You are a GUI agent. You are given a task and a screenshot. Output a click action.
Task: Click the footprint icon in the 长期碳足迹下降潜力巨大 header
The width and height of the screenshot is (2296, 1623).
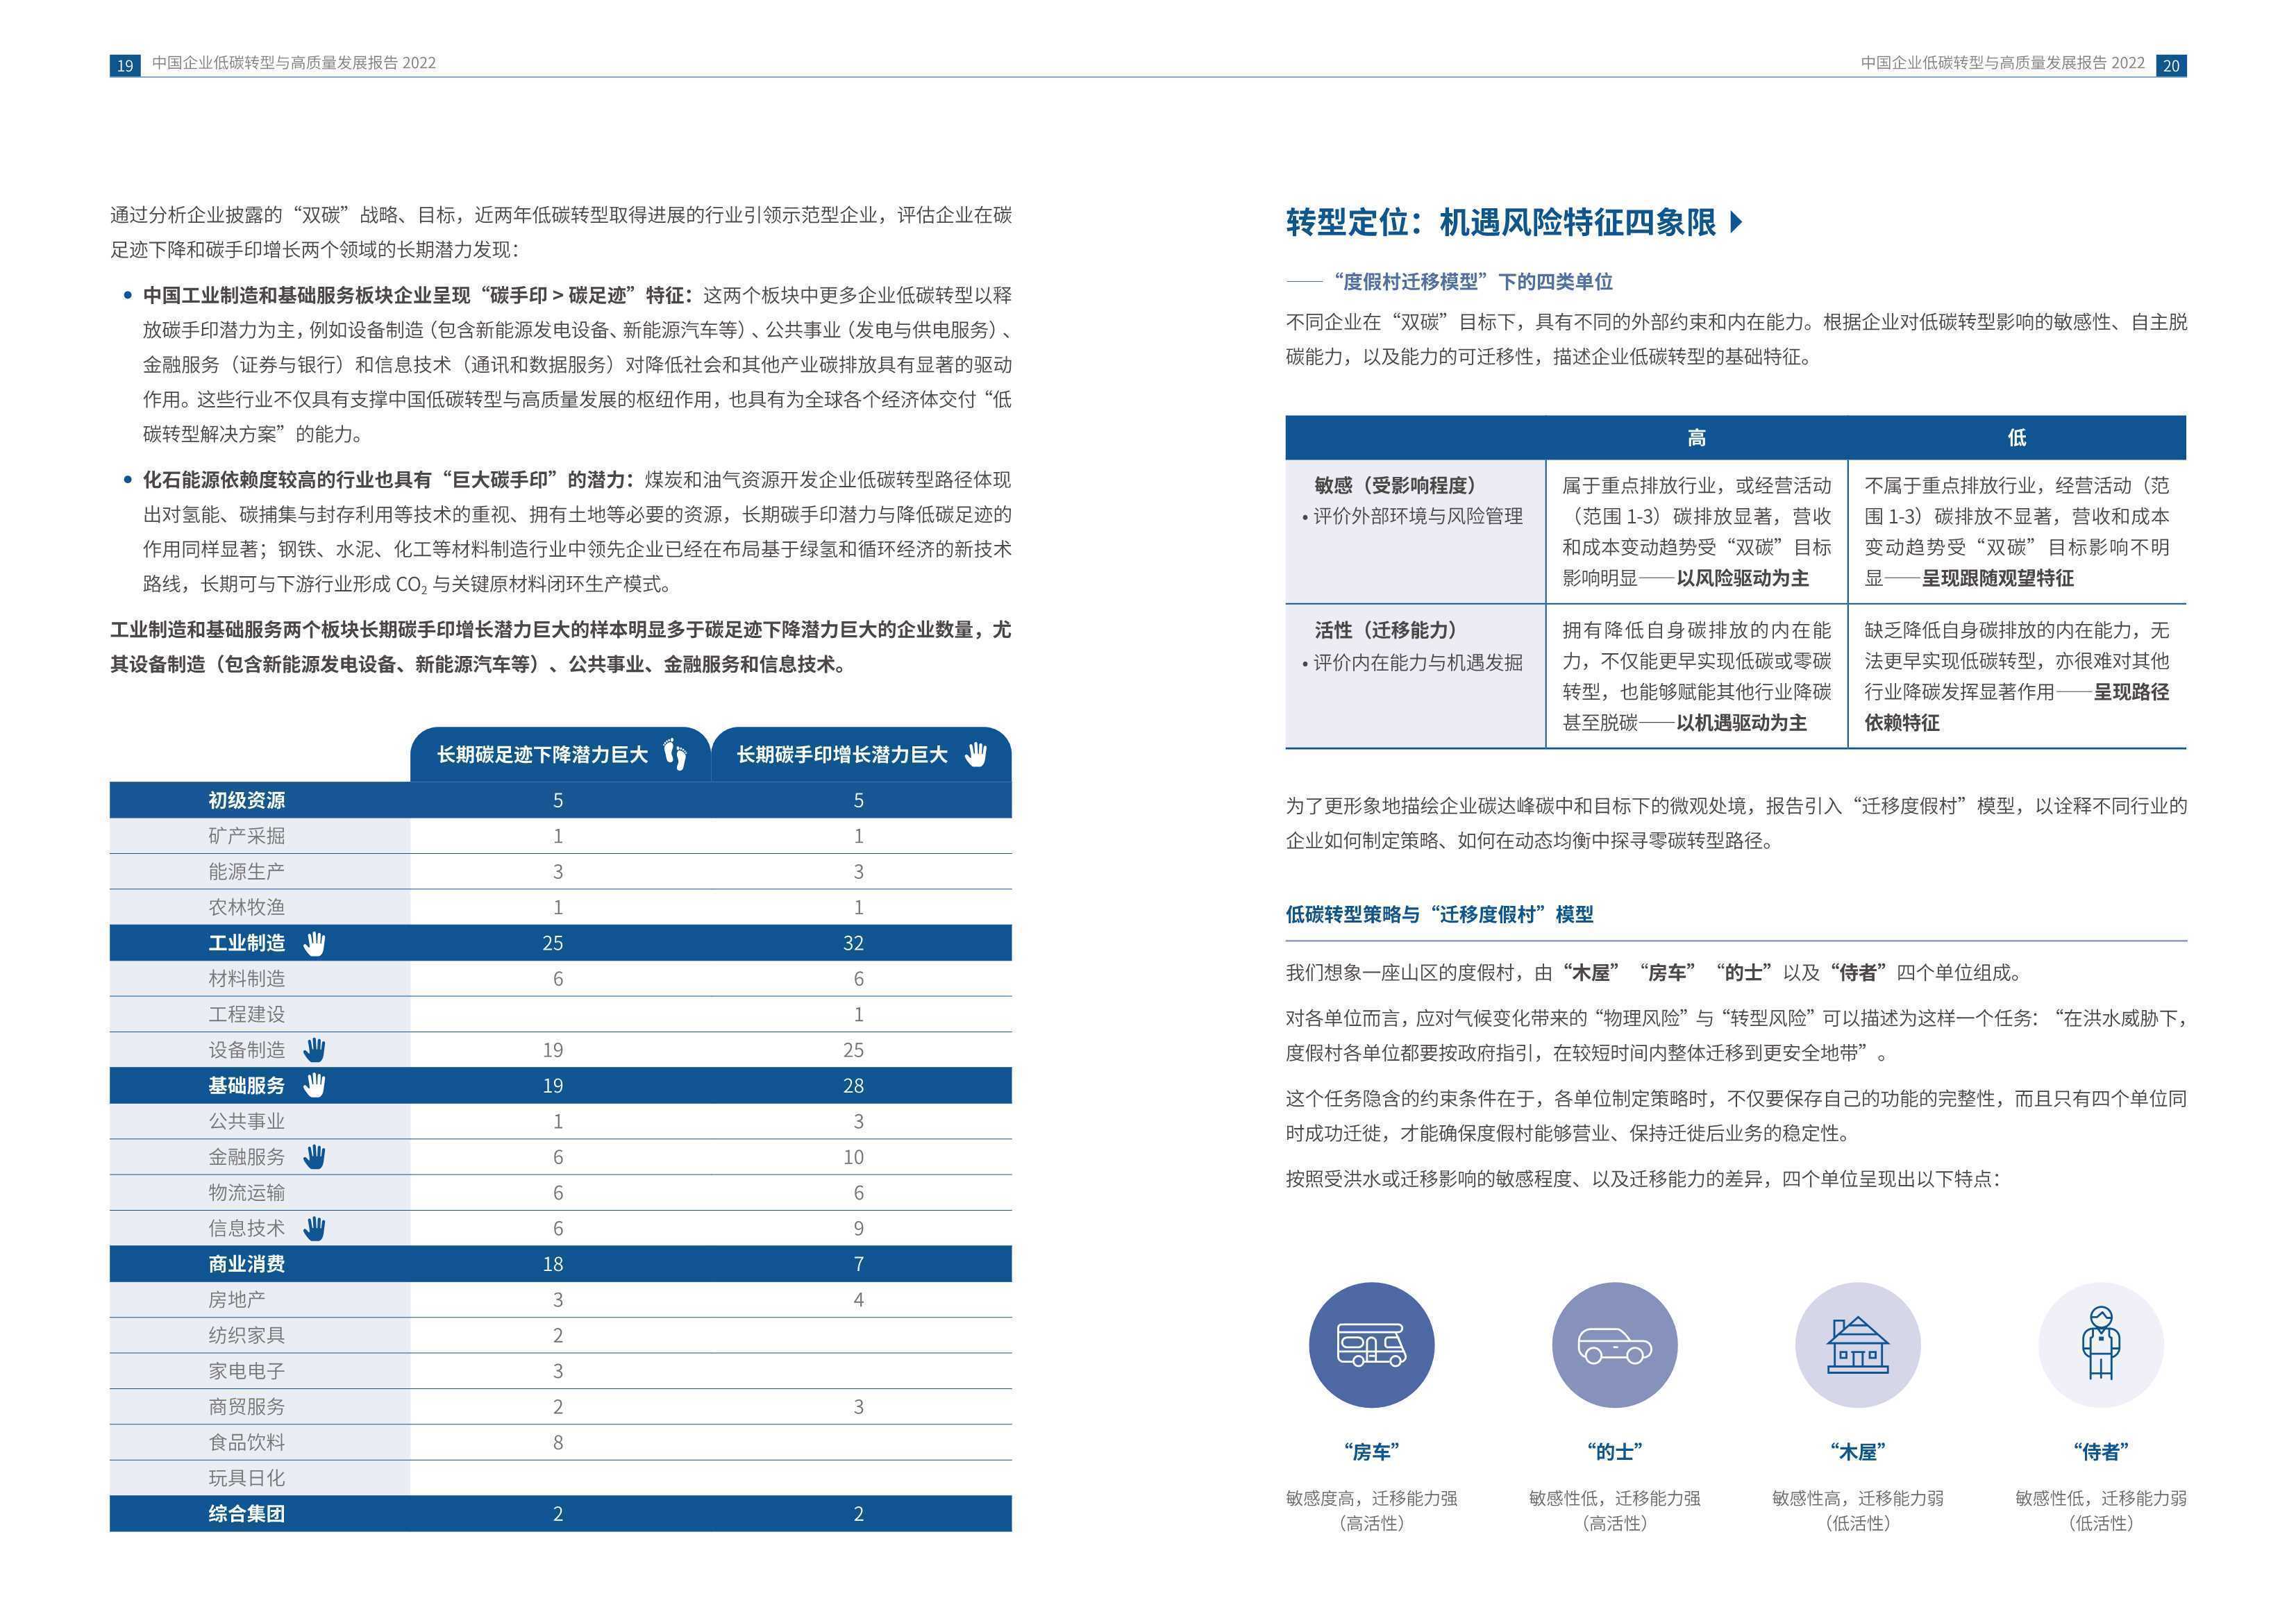pos(676,755)
